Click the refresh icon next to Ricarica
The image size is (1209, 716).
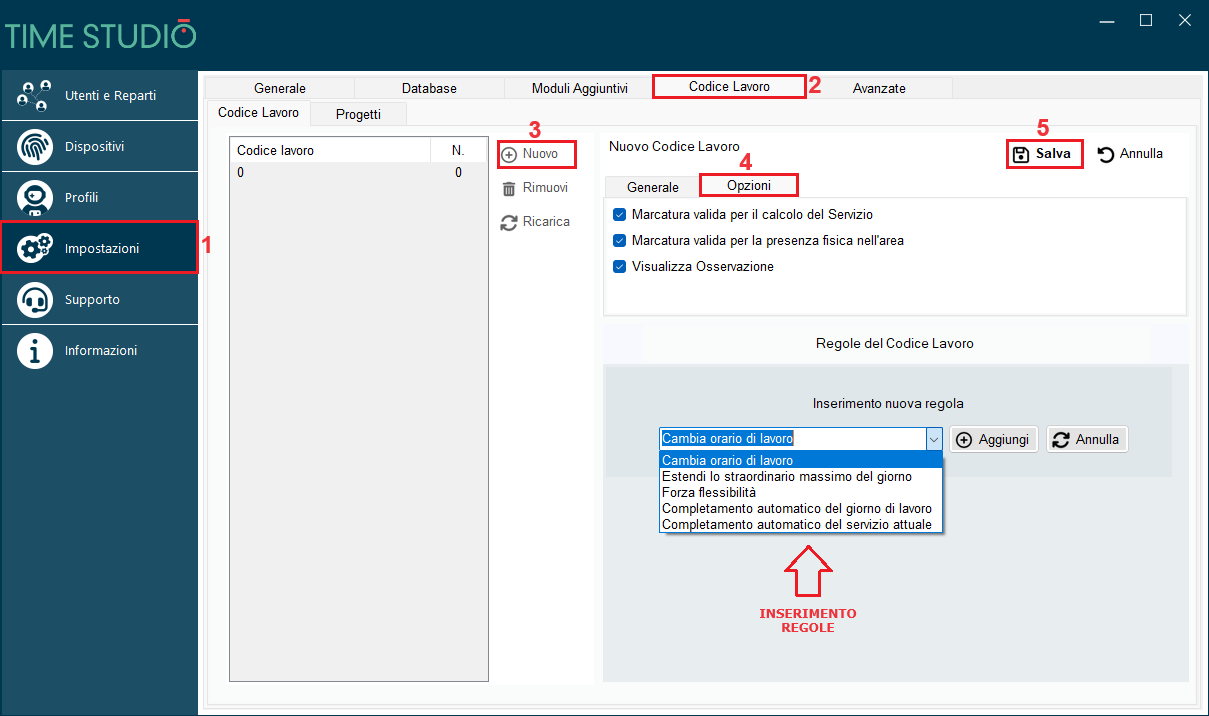pyautogui.click(x=509, y=222)
